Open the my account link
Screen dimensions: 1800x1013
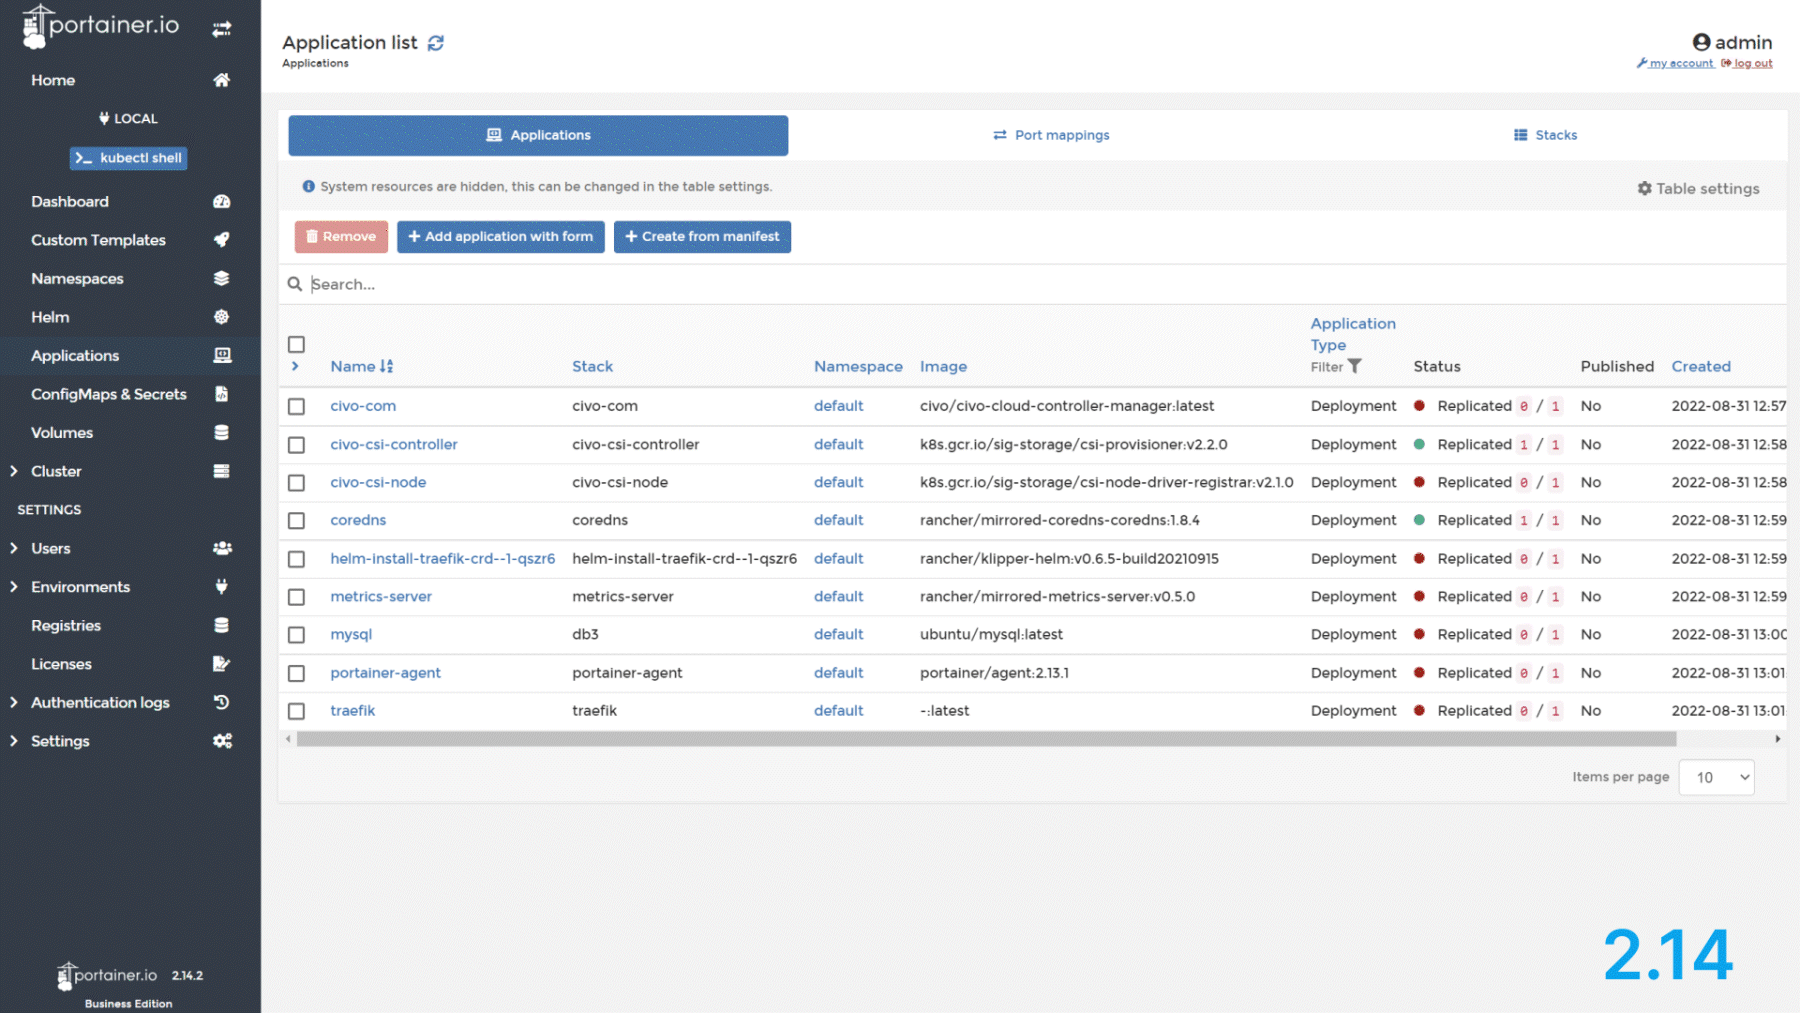pyautogui.click(x=1675, y=63)
